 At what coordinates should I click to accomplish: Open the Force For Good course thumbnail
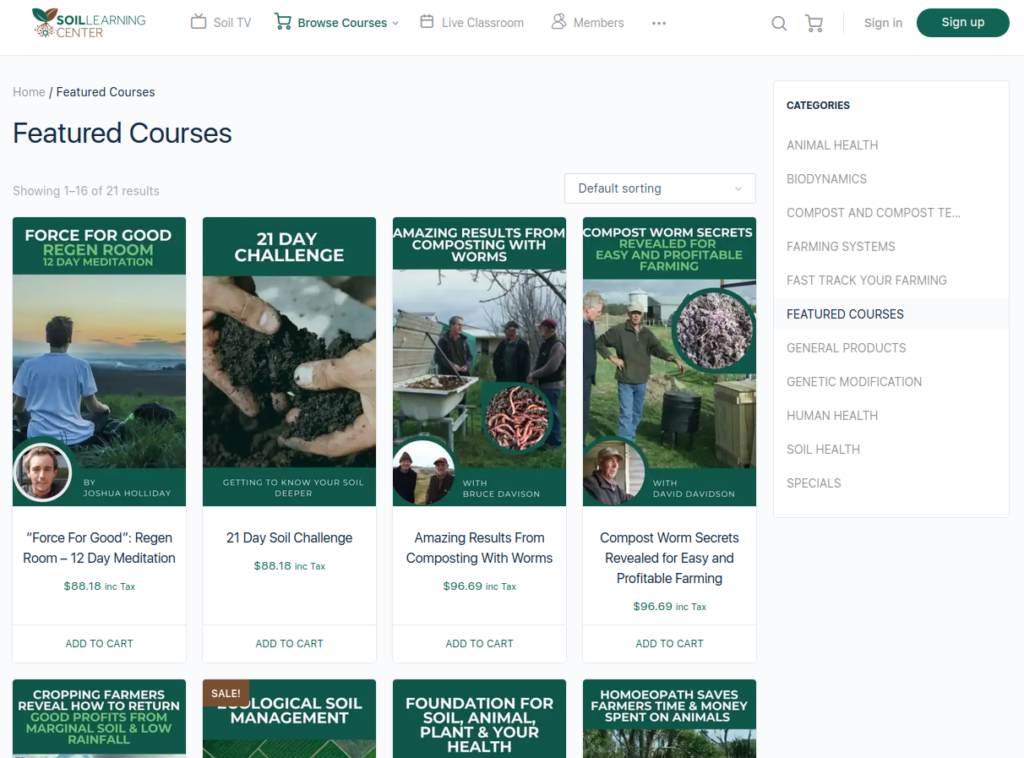[x=99, y=362]
